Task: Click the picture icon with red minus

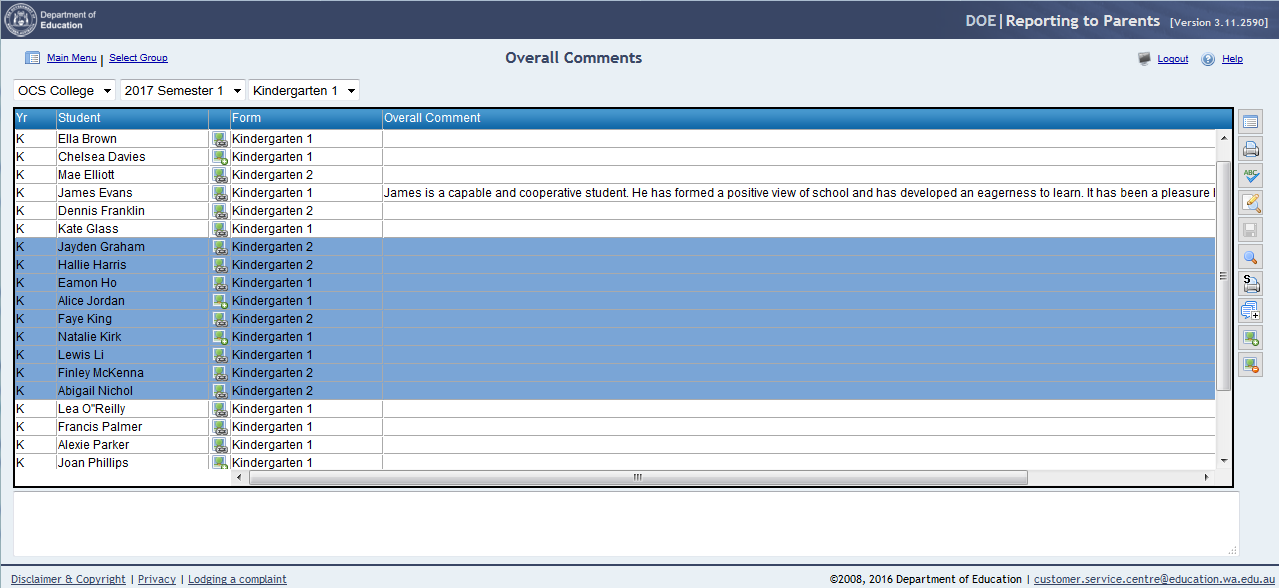Action: pos(1250,365)
